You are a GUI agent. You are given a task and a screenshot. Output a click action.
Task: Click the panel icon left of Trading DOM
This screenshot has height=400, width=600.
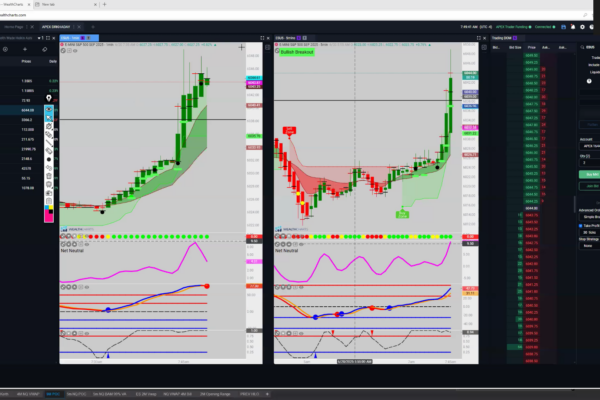pos(484,47)
